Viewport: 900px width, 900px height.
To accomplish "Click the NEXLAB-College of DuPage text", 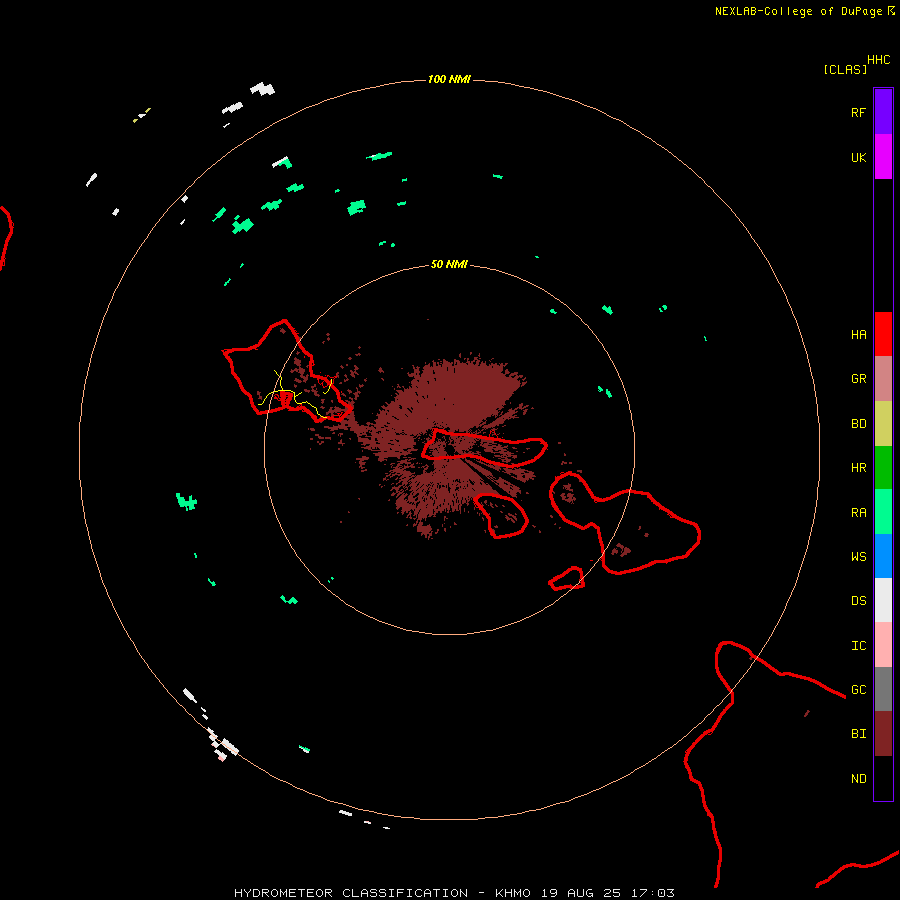I will tap(798, 11).
